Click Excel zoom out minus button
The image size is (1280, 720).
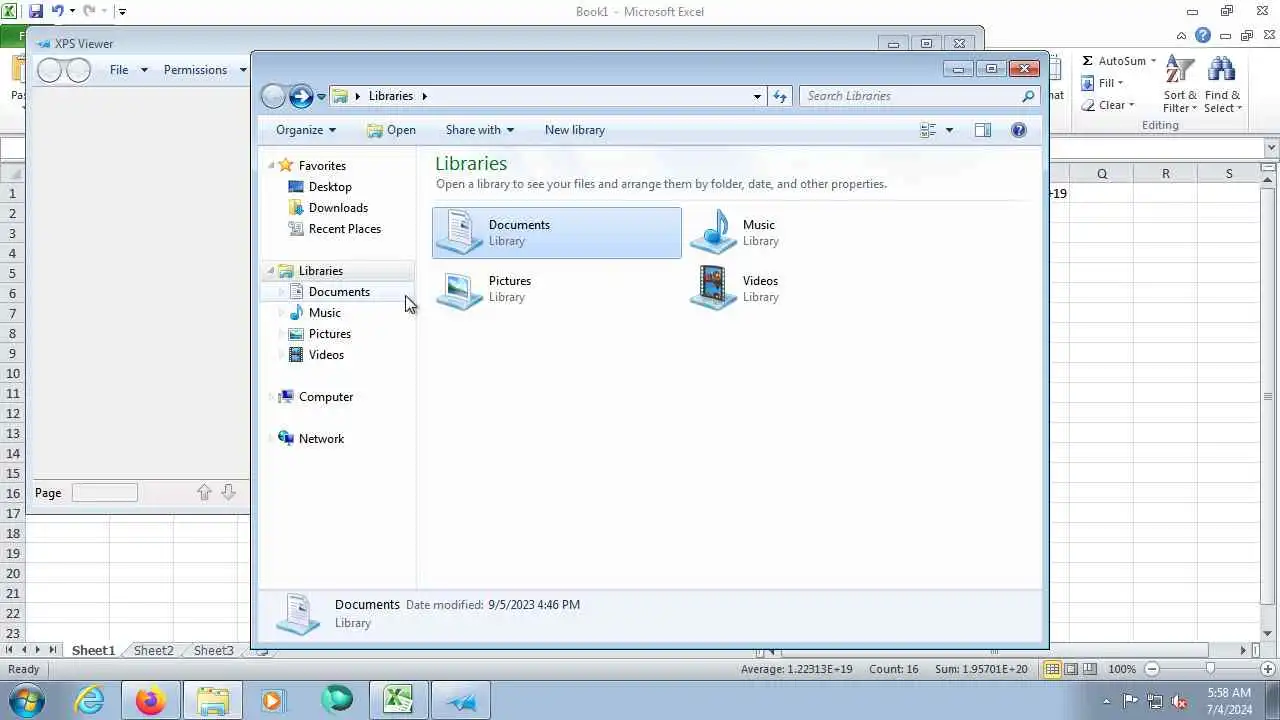click(1151, 669)
